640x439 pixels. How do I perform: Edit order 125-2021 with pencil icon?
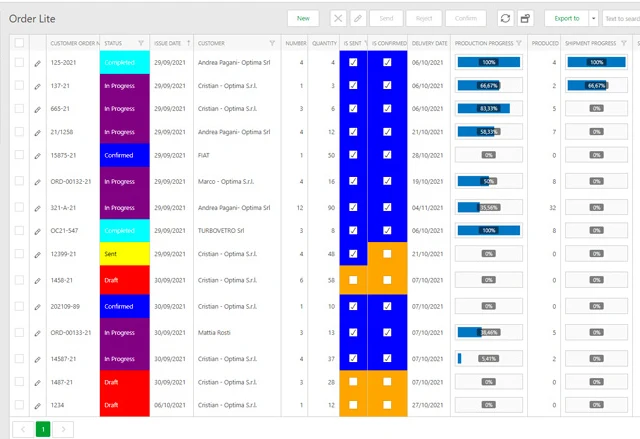[38, 63]
